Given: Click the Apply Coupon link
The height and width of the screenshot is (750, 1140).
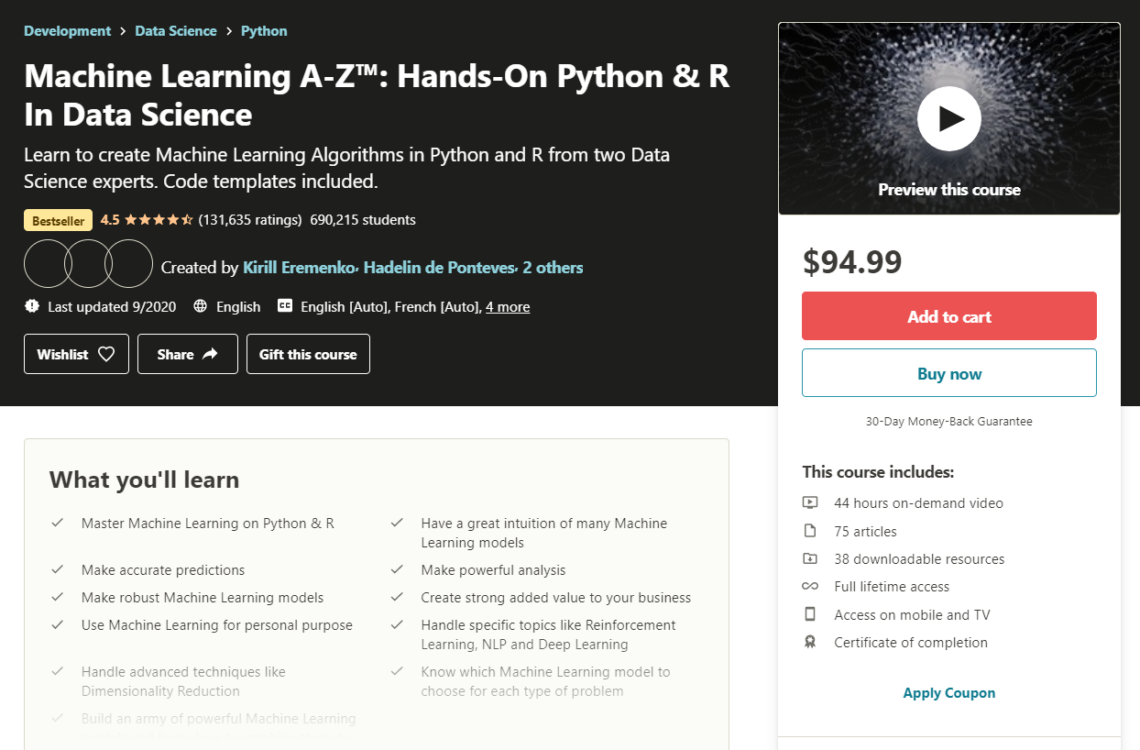Looking at the screenshot, I should (x=948, y=692).
